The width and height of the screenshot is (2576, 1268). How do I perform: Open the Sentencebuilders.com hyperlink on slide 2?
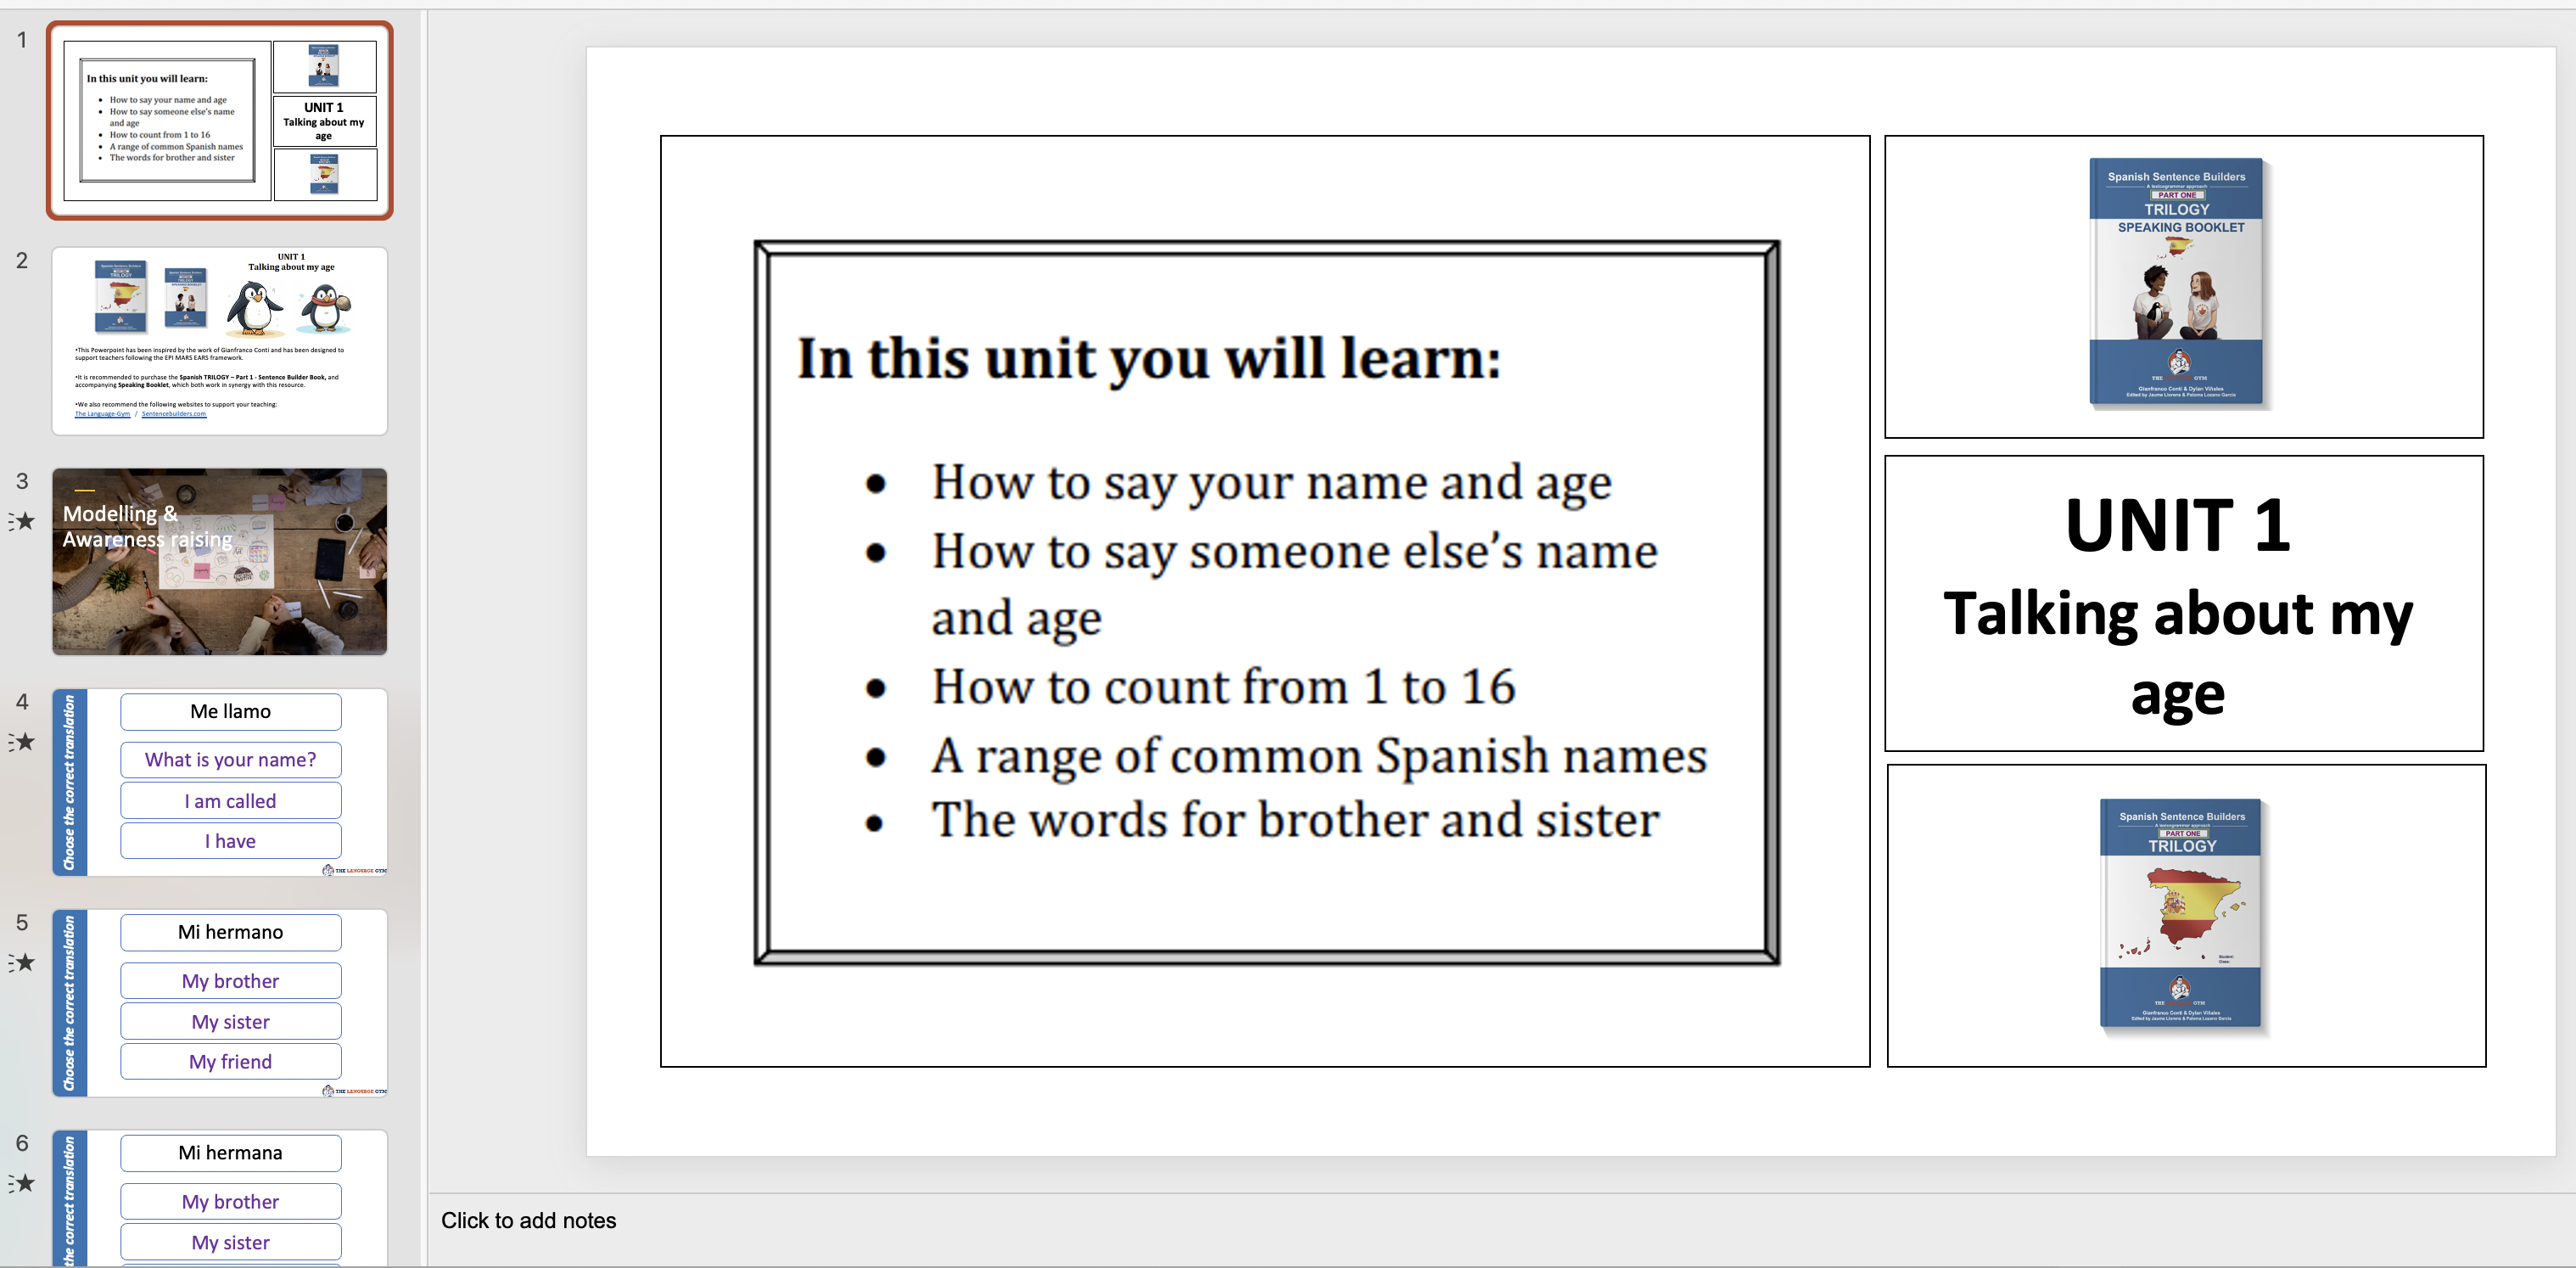(x=172, y=413)
